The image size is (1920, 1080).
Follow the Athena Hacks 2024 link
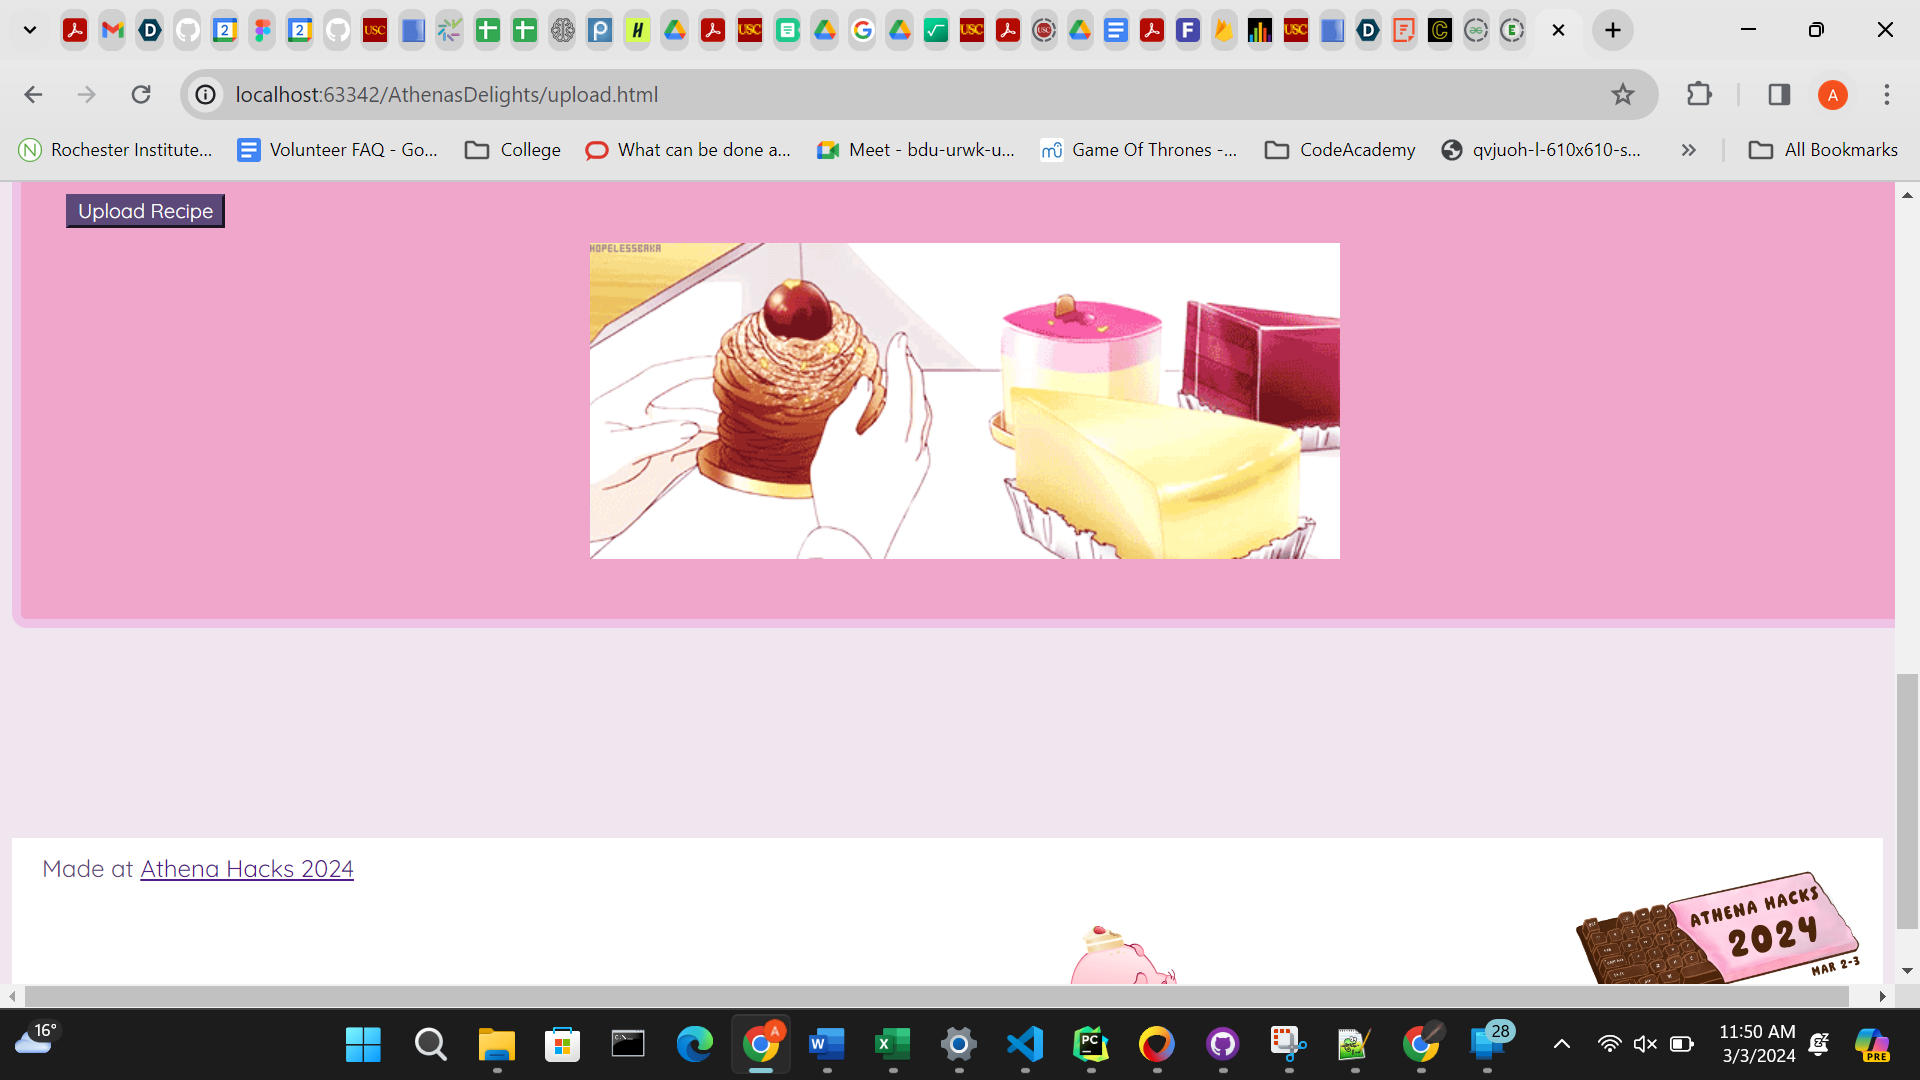(x=247, y=869)
